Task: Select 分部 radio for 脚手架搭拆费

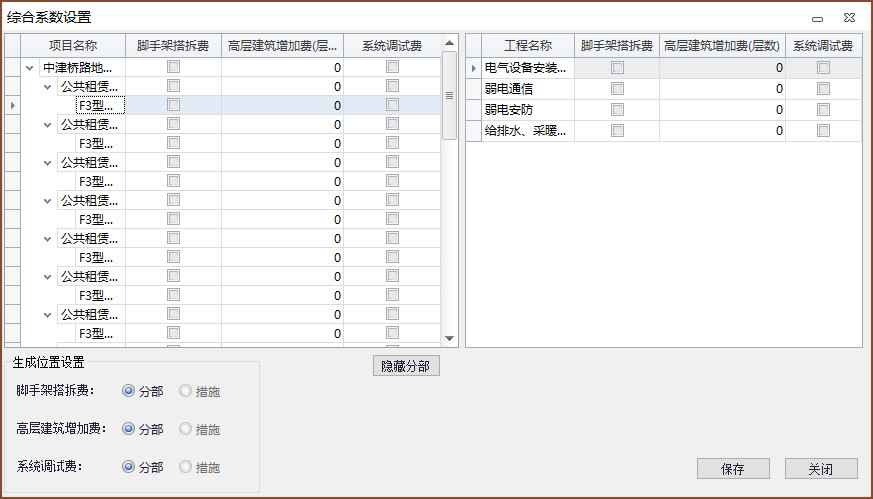Action: point(128,391)
